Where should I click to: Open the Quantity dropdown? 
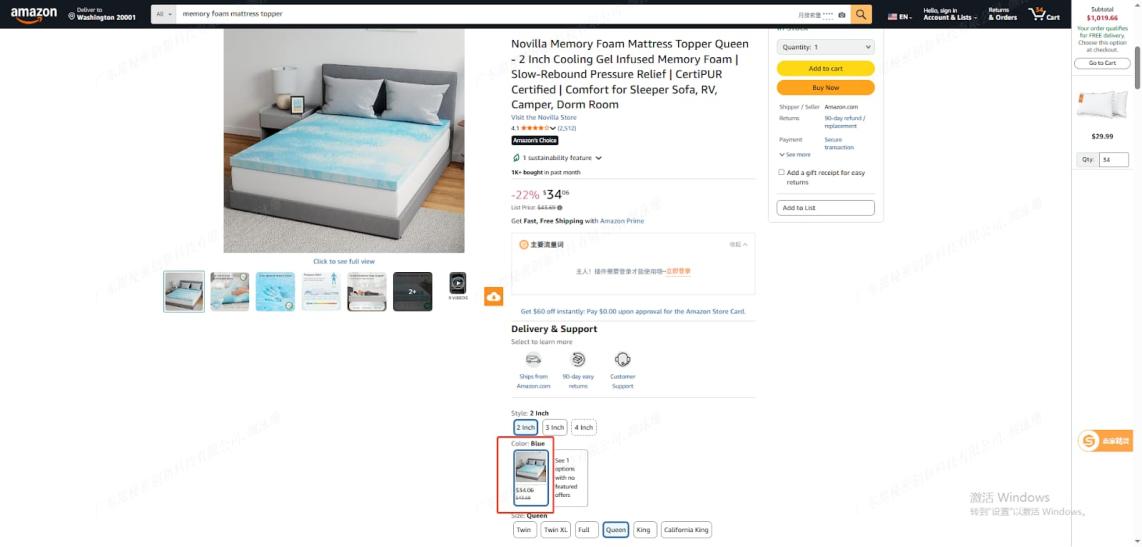(x=825, y=47)
